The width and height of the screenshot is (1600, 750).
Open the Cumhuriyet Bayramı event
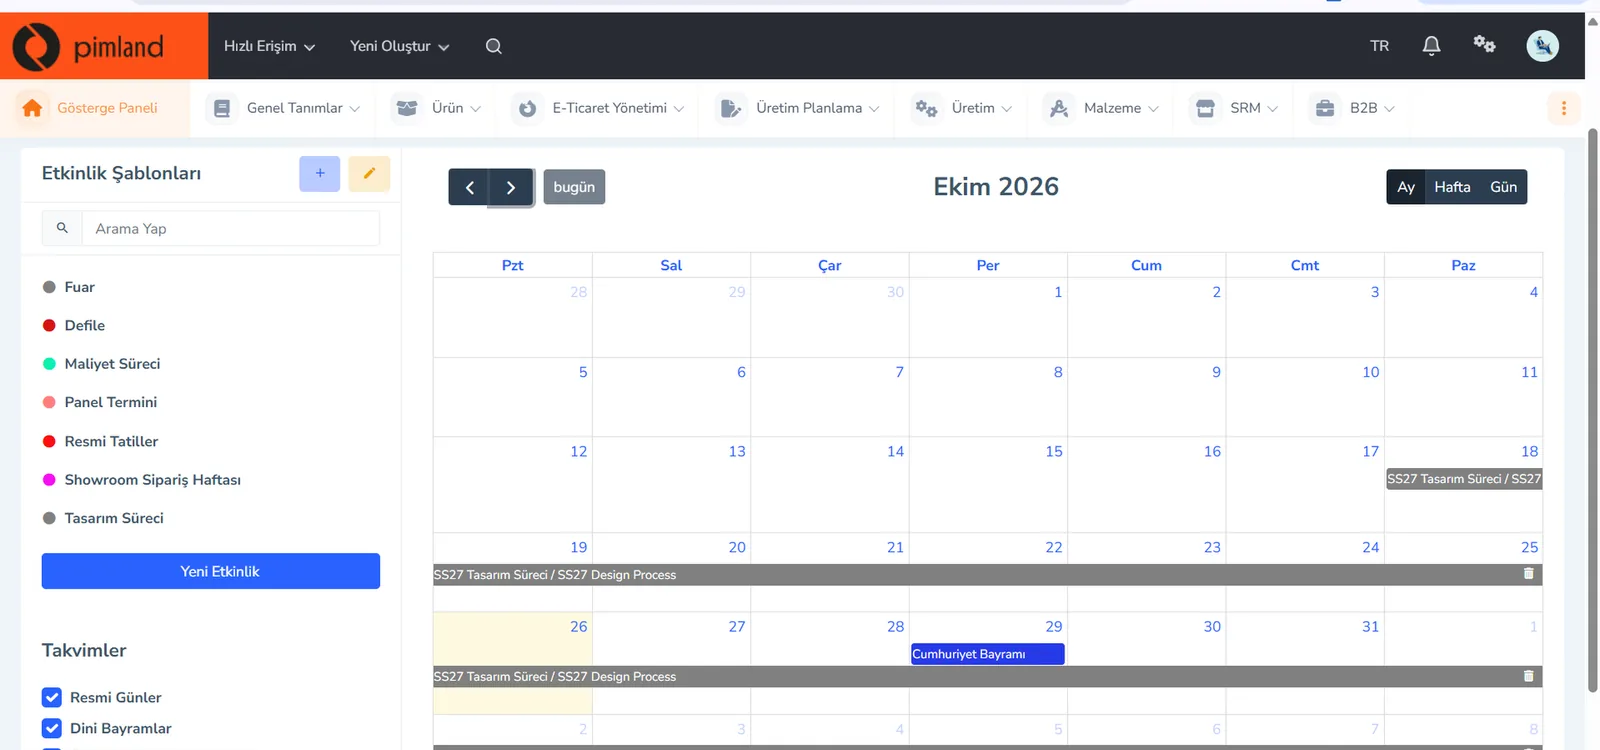(x=988, y=654)
